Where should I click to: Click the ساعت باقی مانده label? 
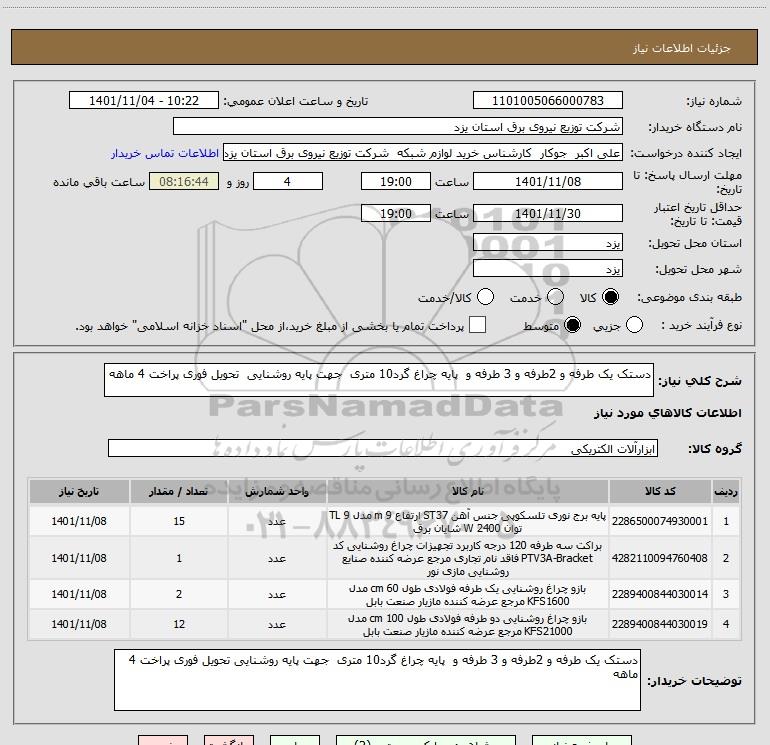point(99,182)
